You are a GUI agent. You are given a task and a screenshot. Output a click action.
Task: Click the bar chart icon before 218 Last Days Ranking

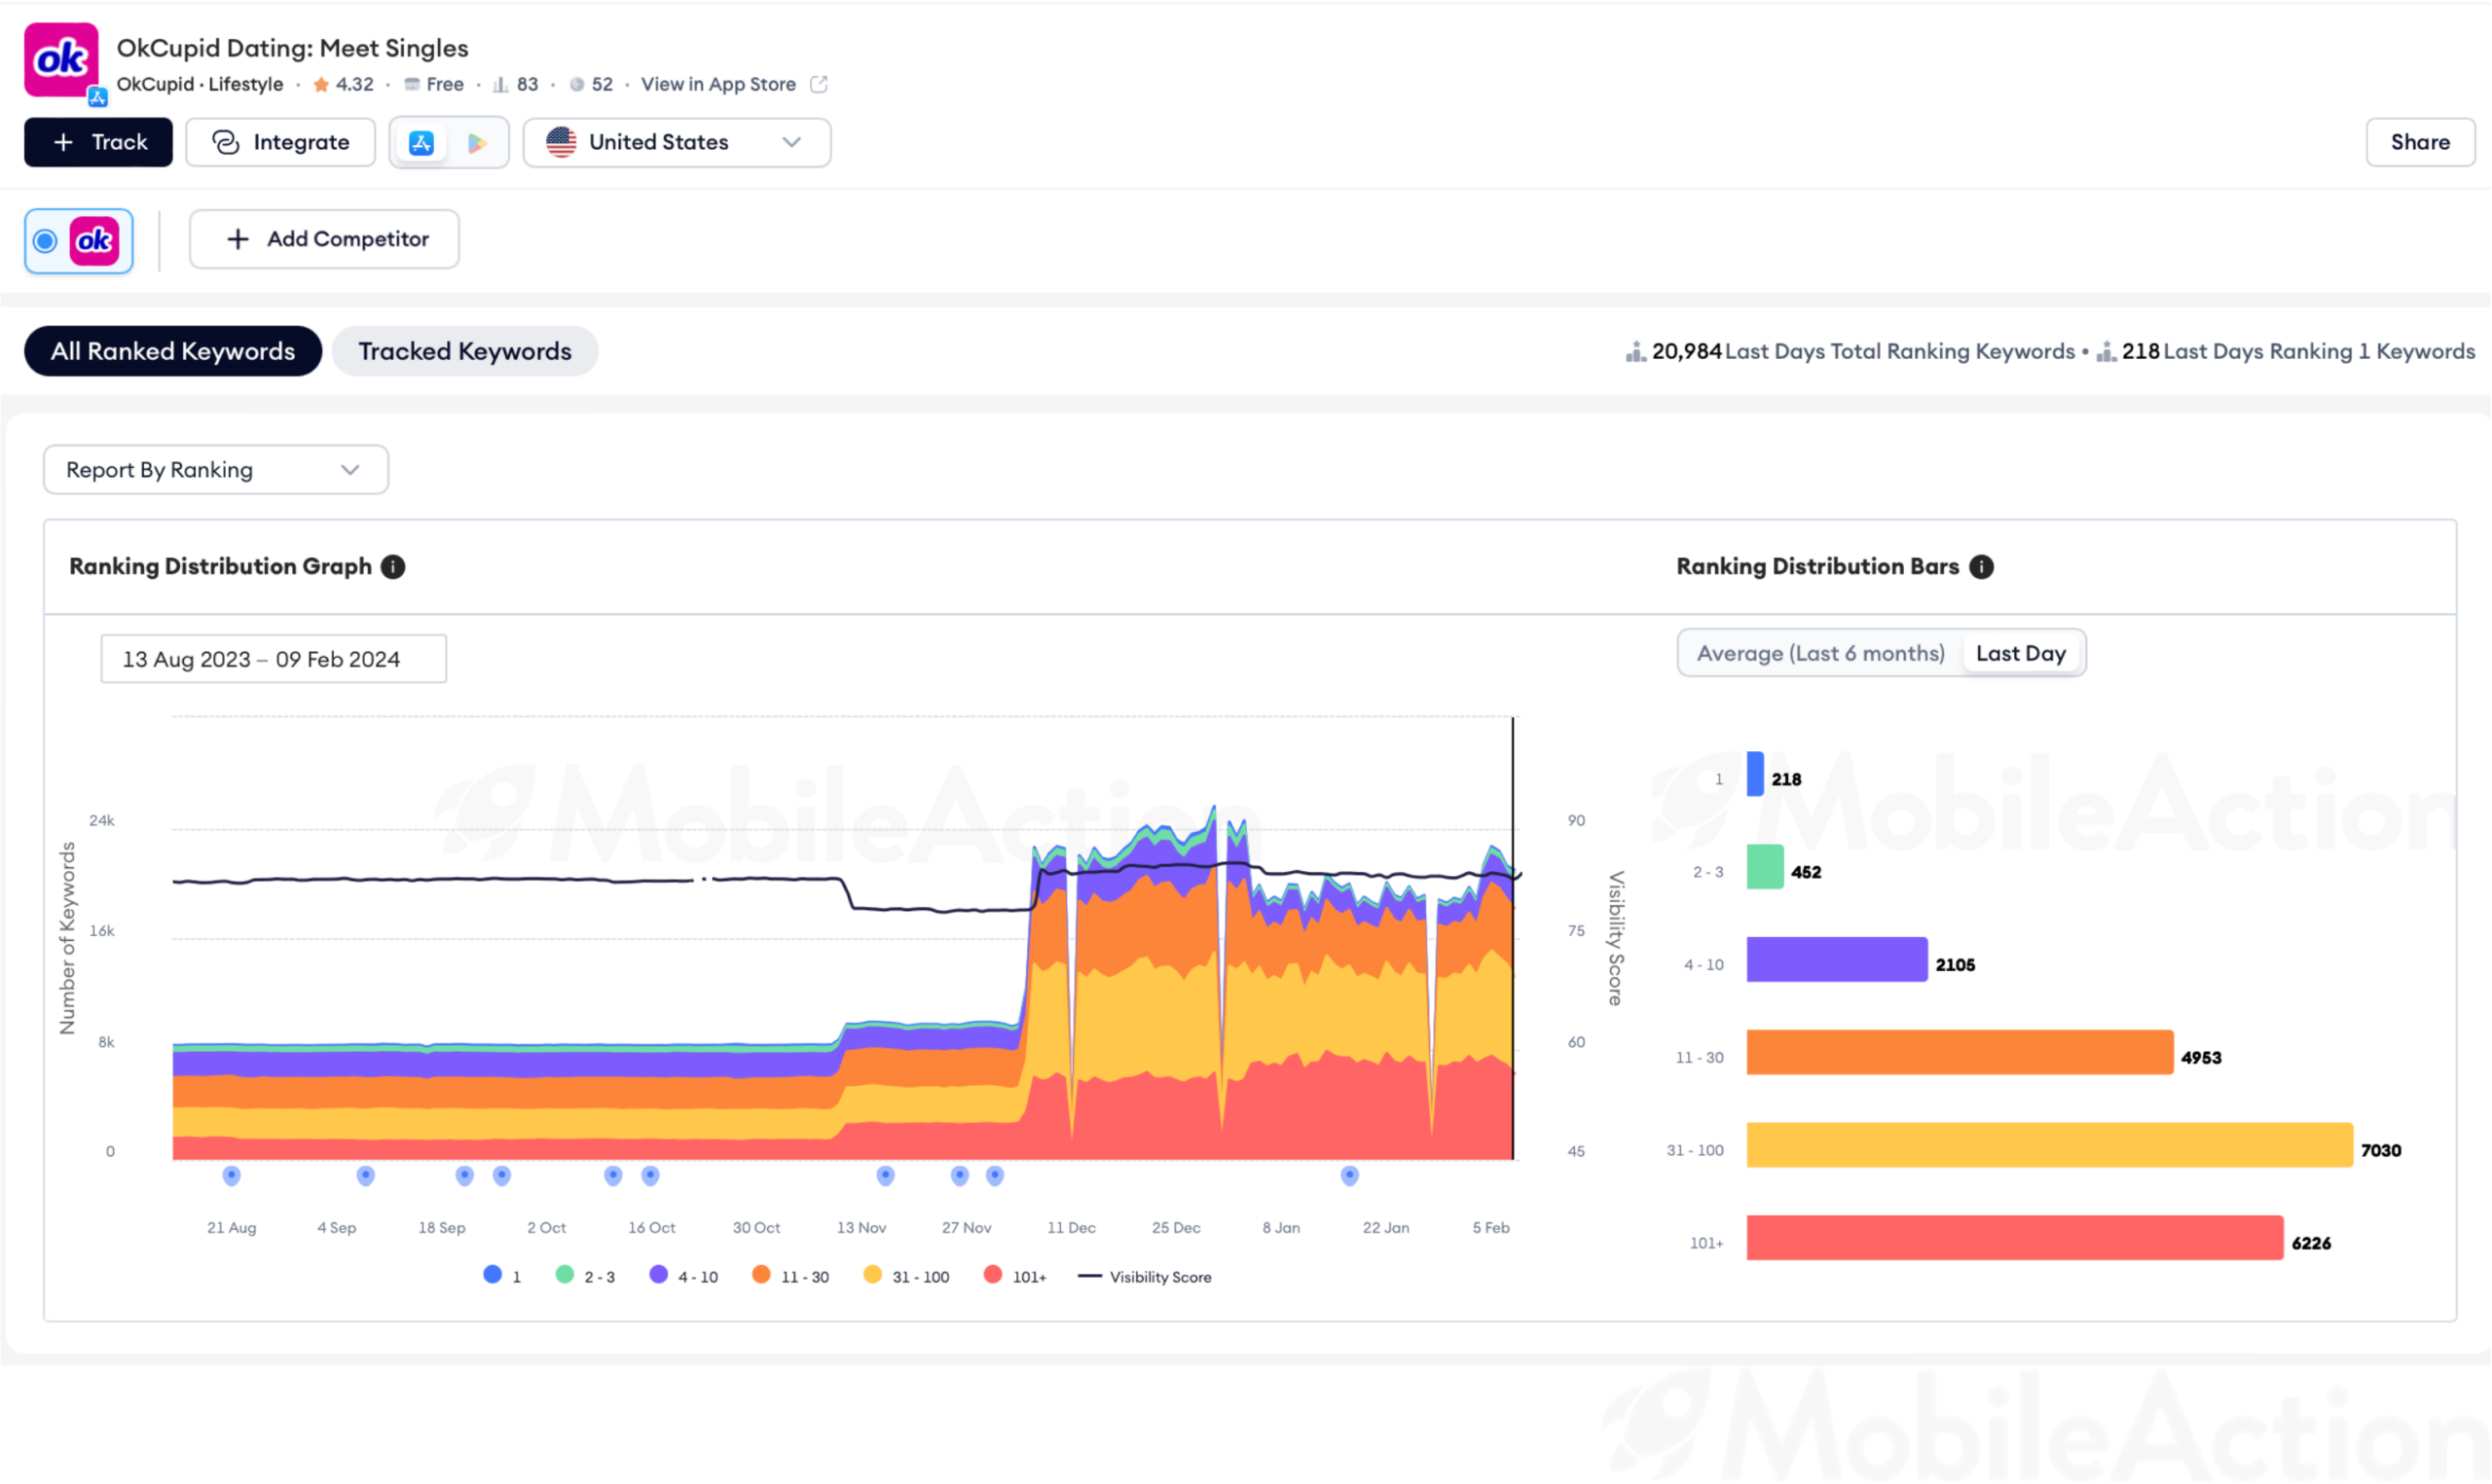2106,352
